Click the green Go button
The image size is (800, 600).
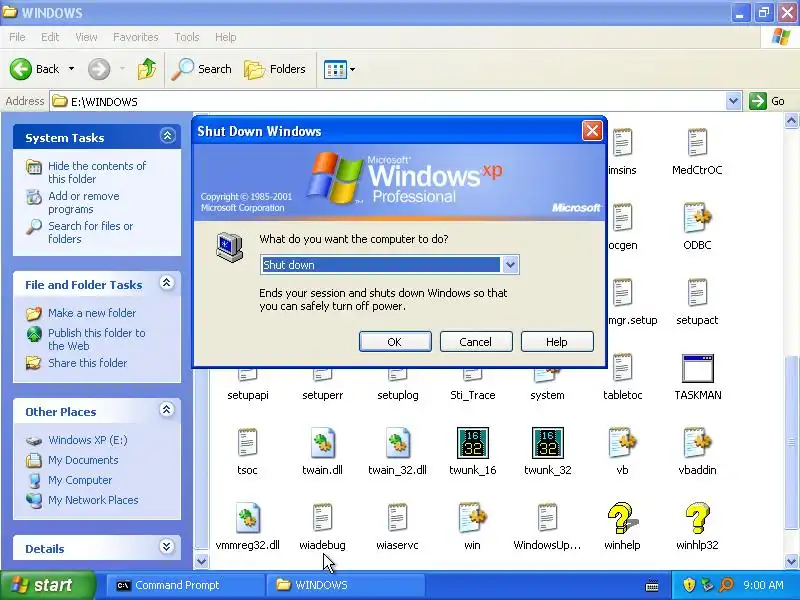[767, 101]
